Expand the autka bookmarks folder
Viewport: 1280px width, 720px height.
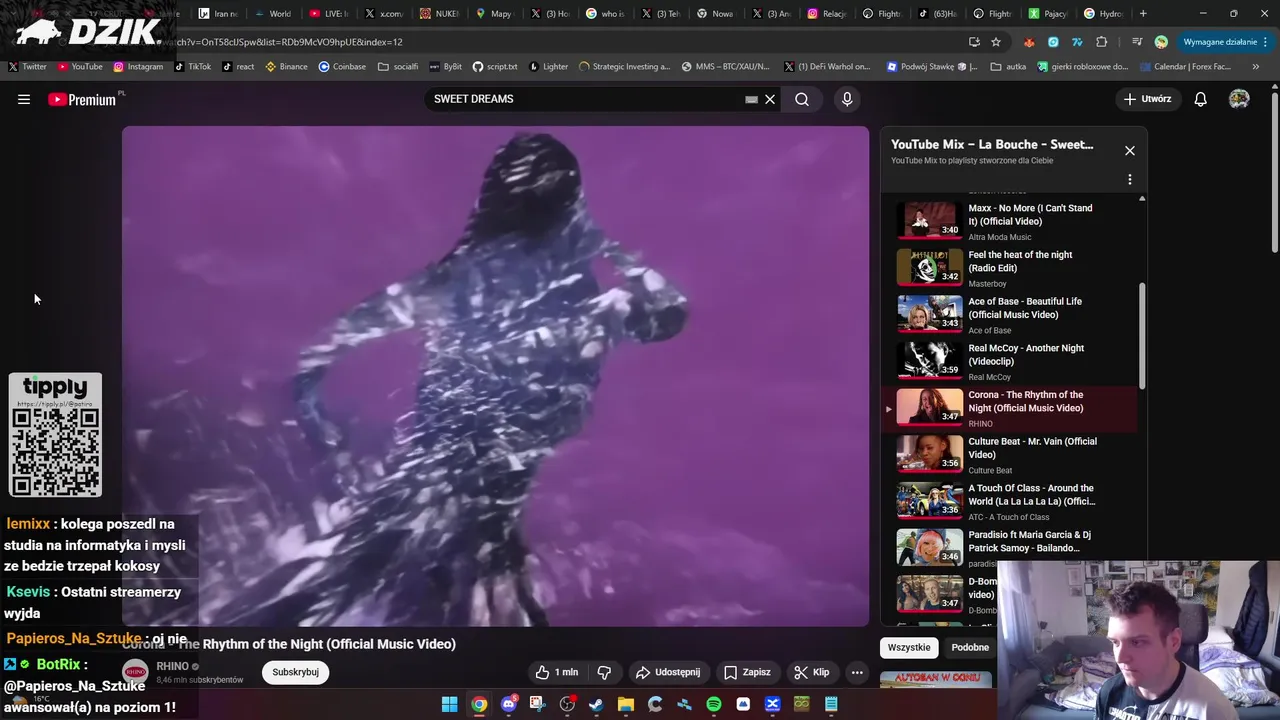(x=1008, y=67)
